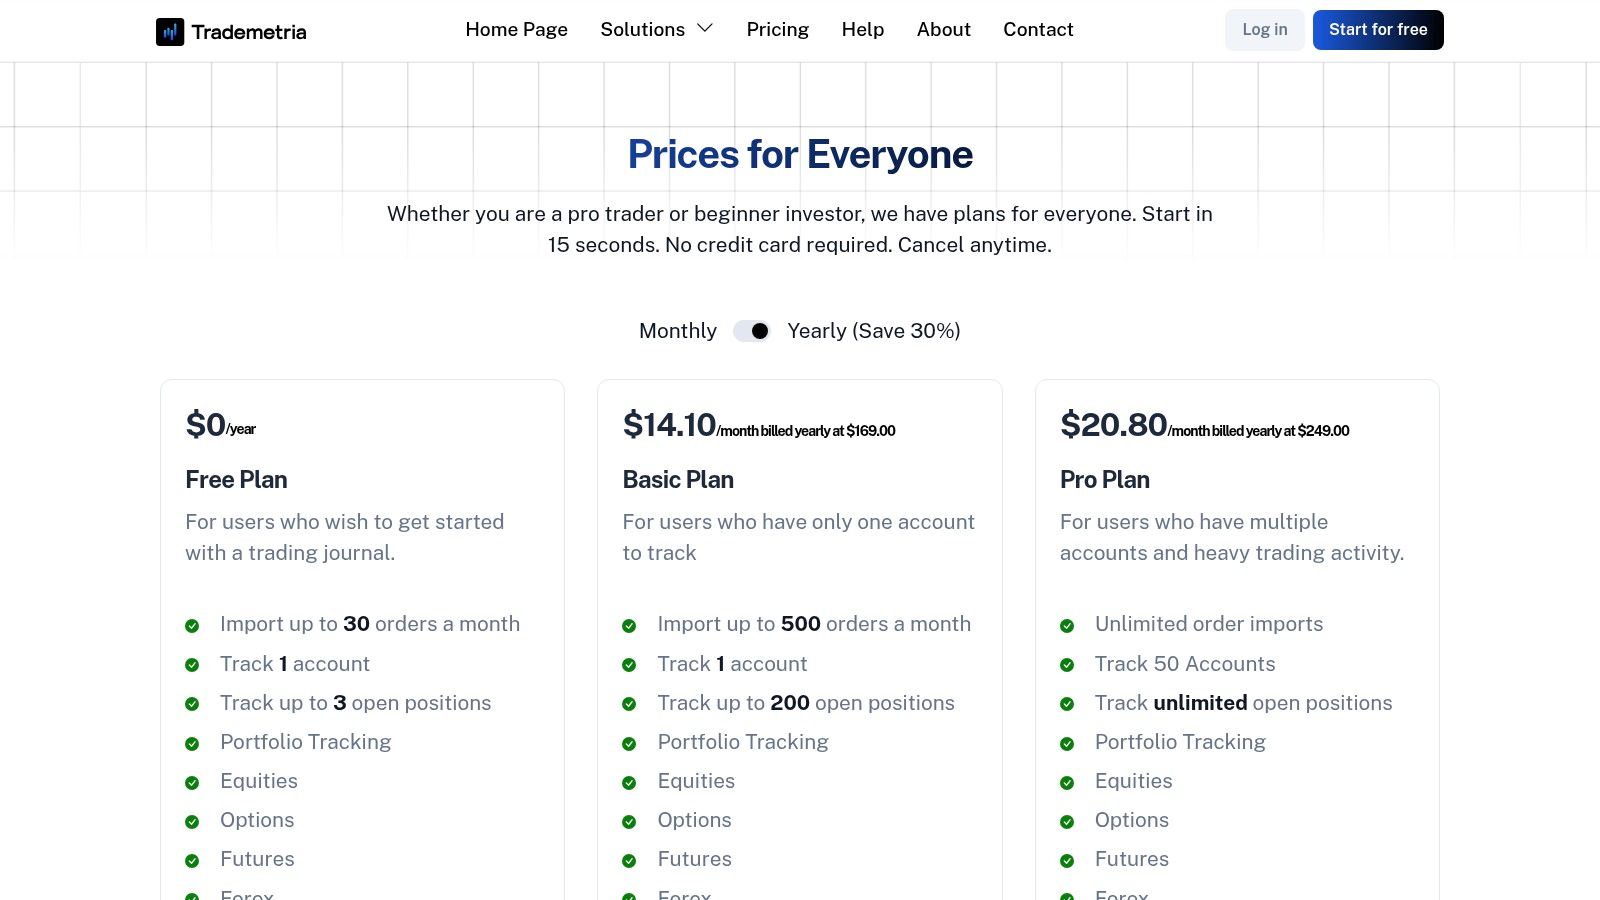1600x900 pixels.
Task: Select the checkmark next to Track 1 account
Action: click(192, 664)
